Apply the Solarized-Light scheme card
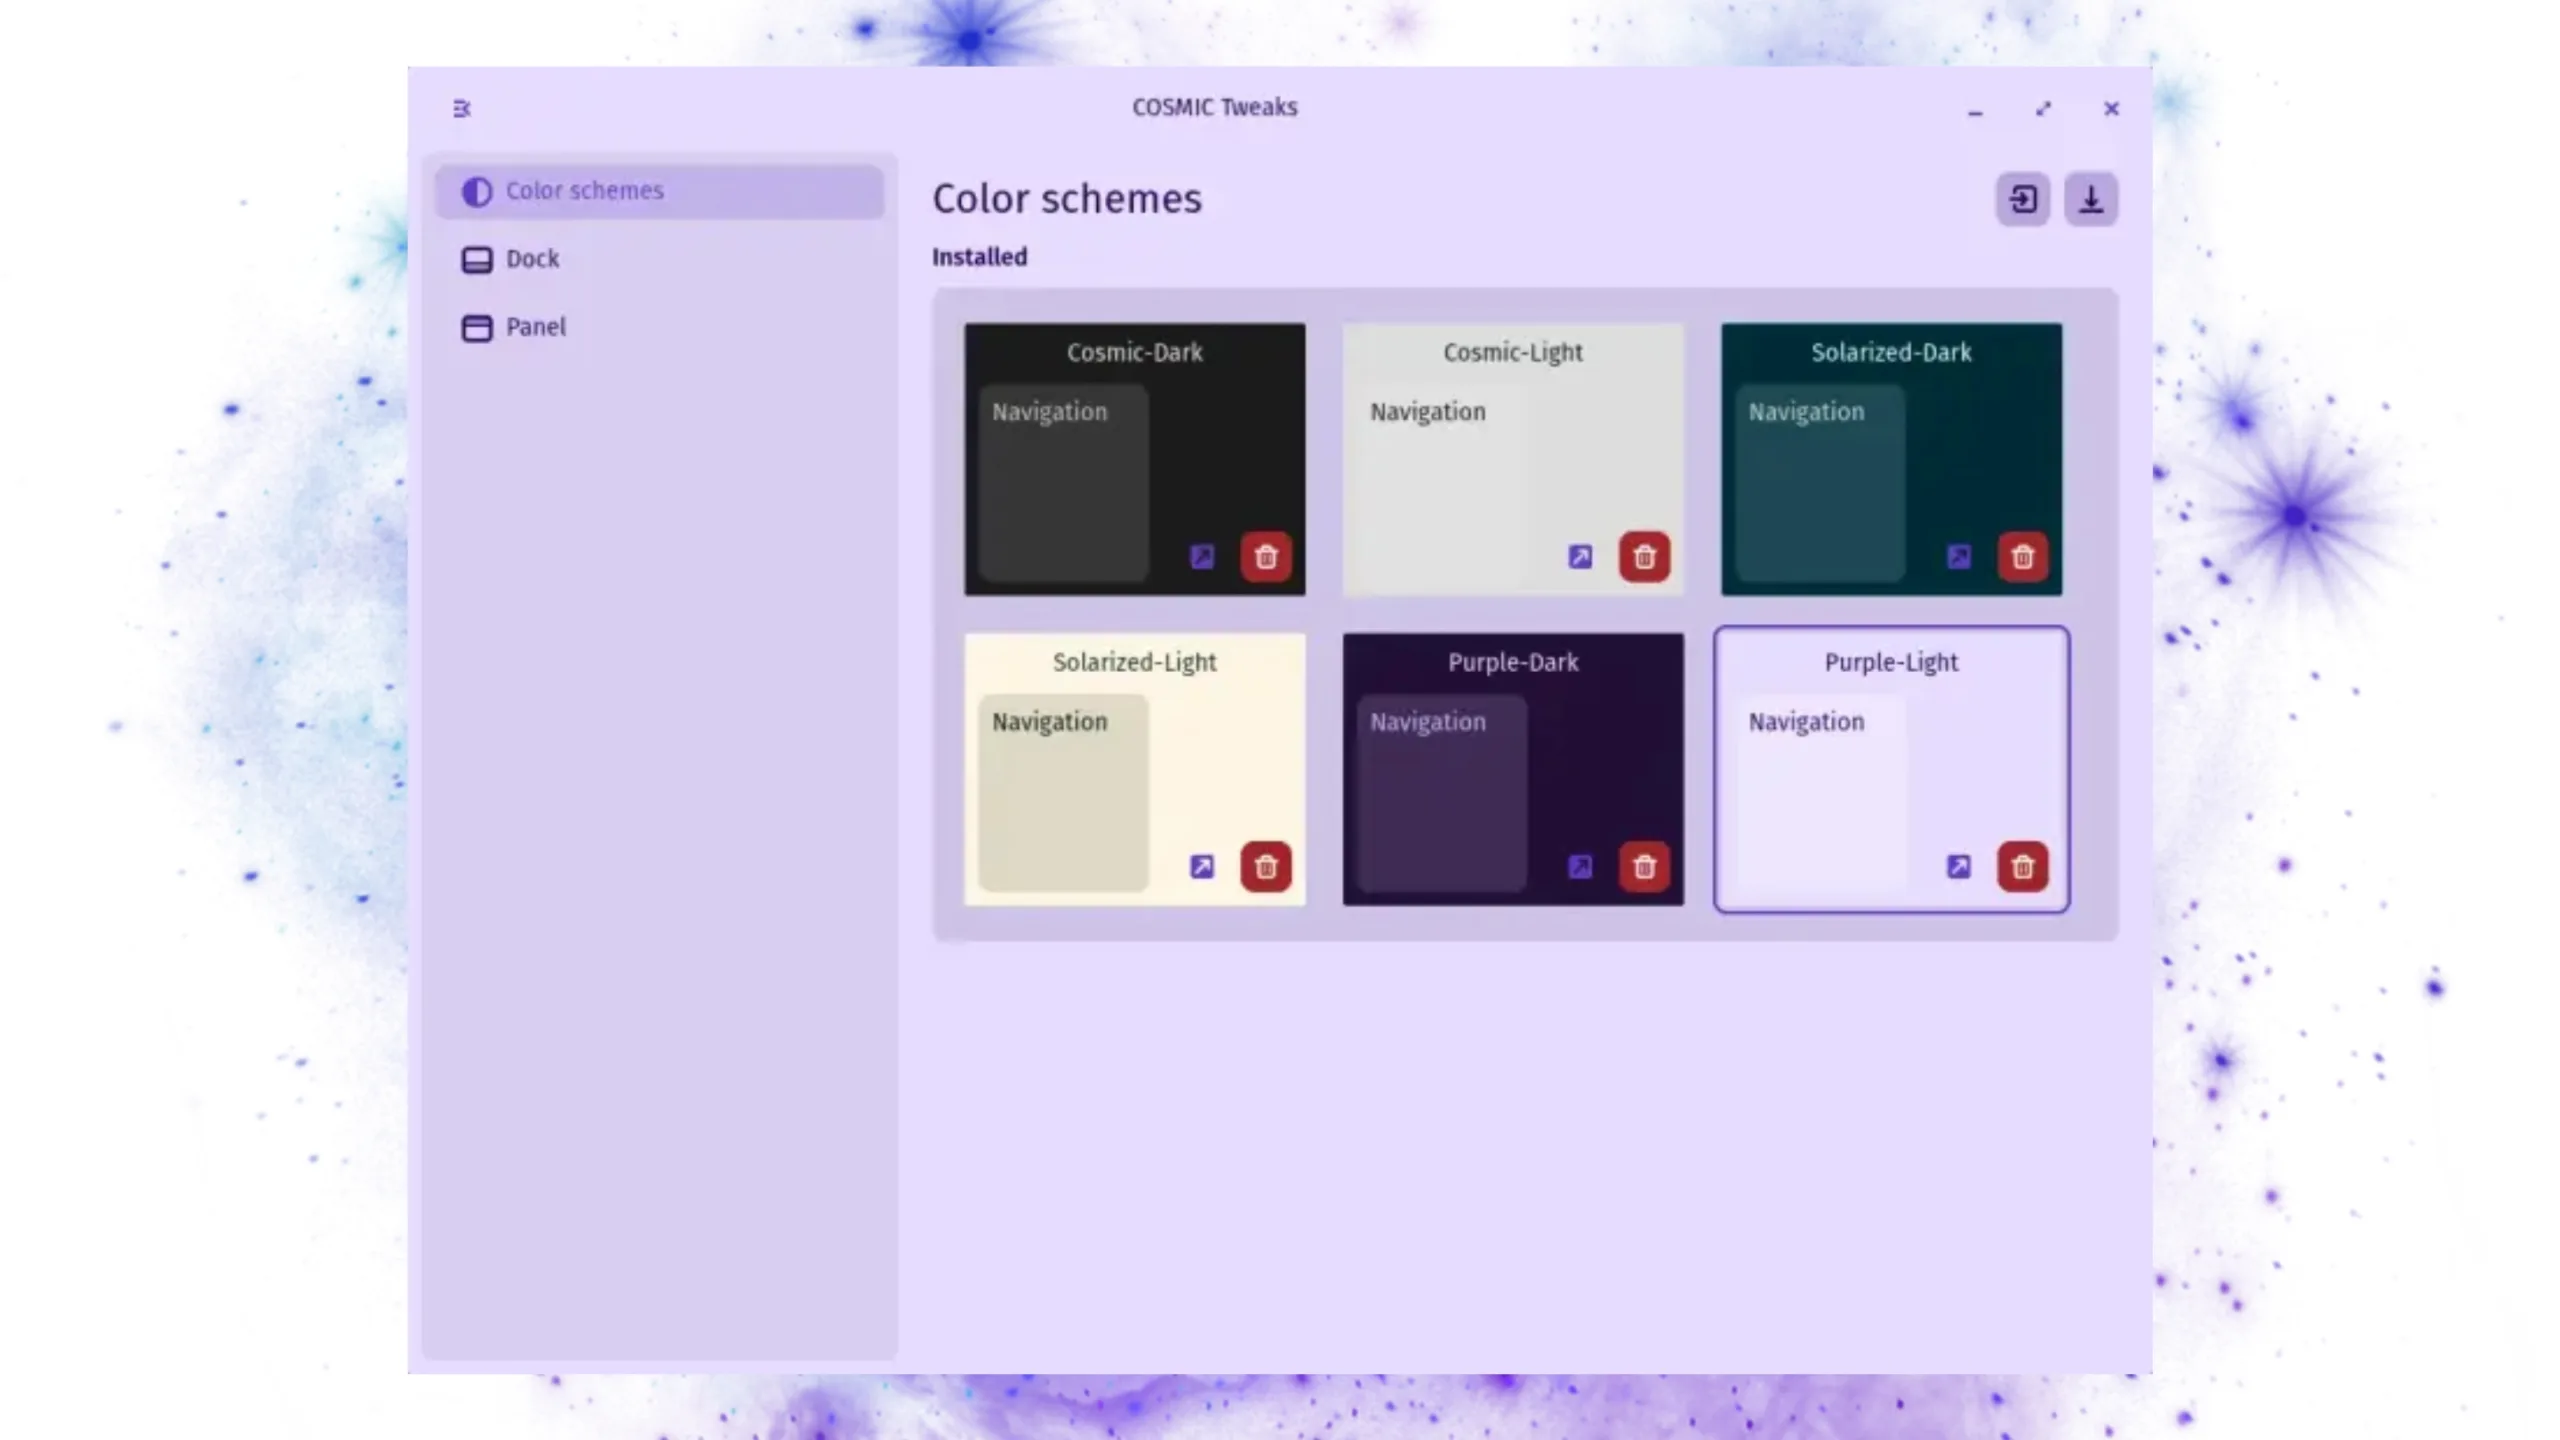Screen dimensions: 2560x1440 pyautogui.click(x=1135, y=769)
